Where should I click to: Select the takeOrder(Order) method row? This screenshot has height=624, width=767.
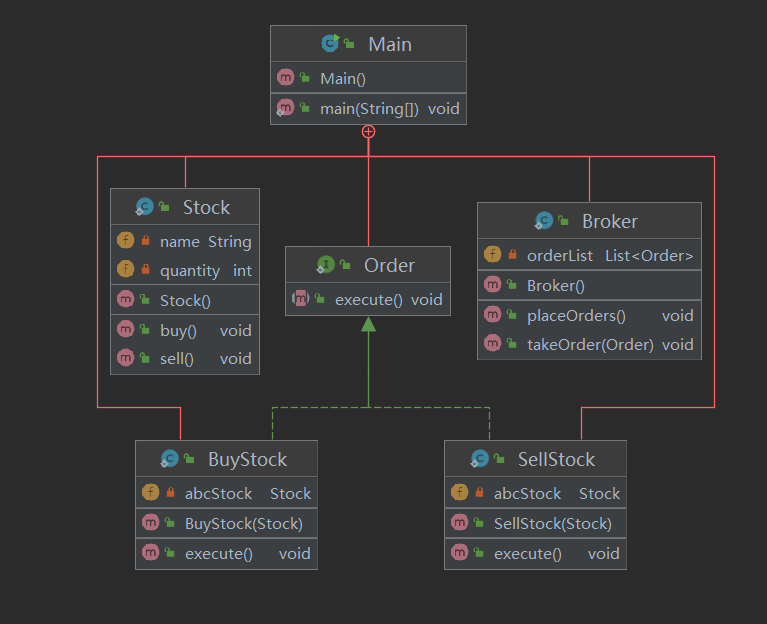(589, 344)
